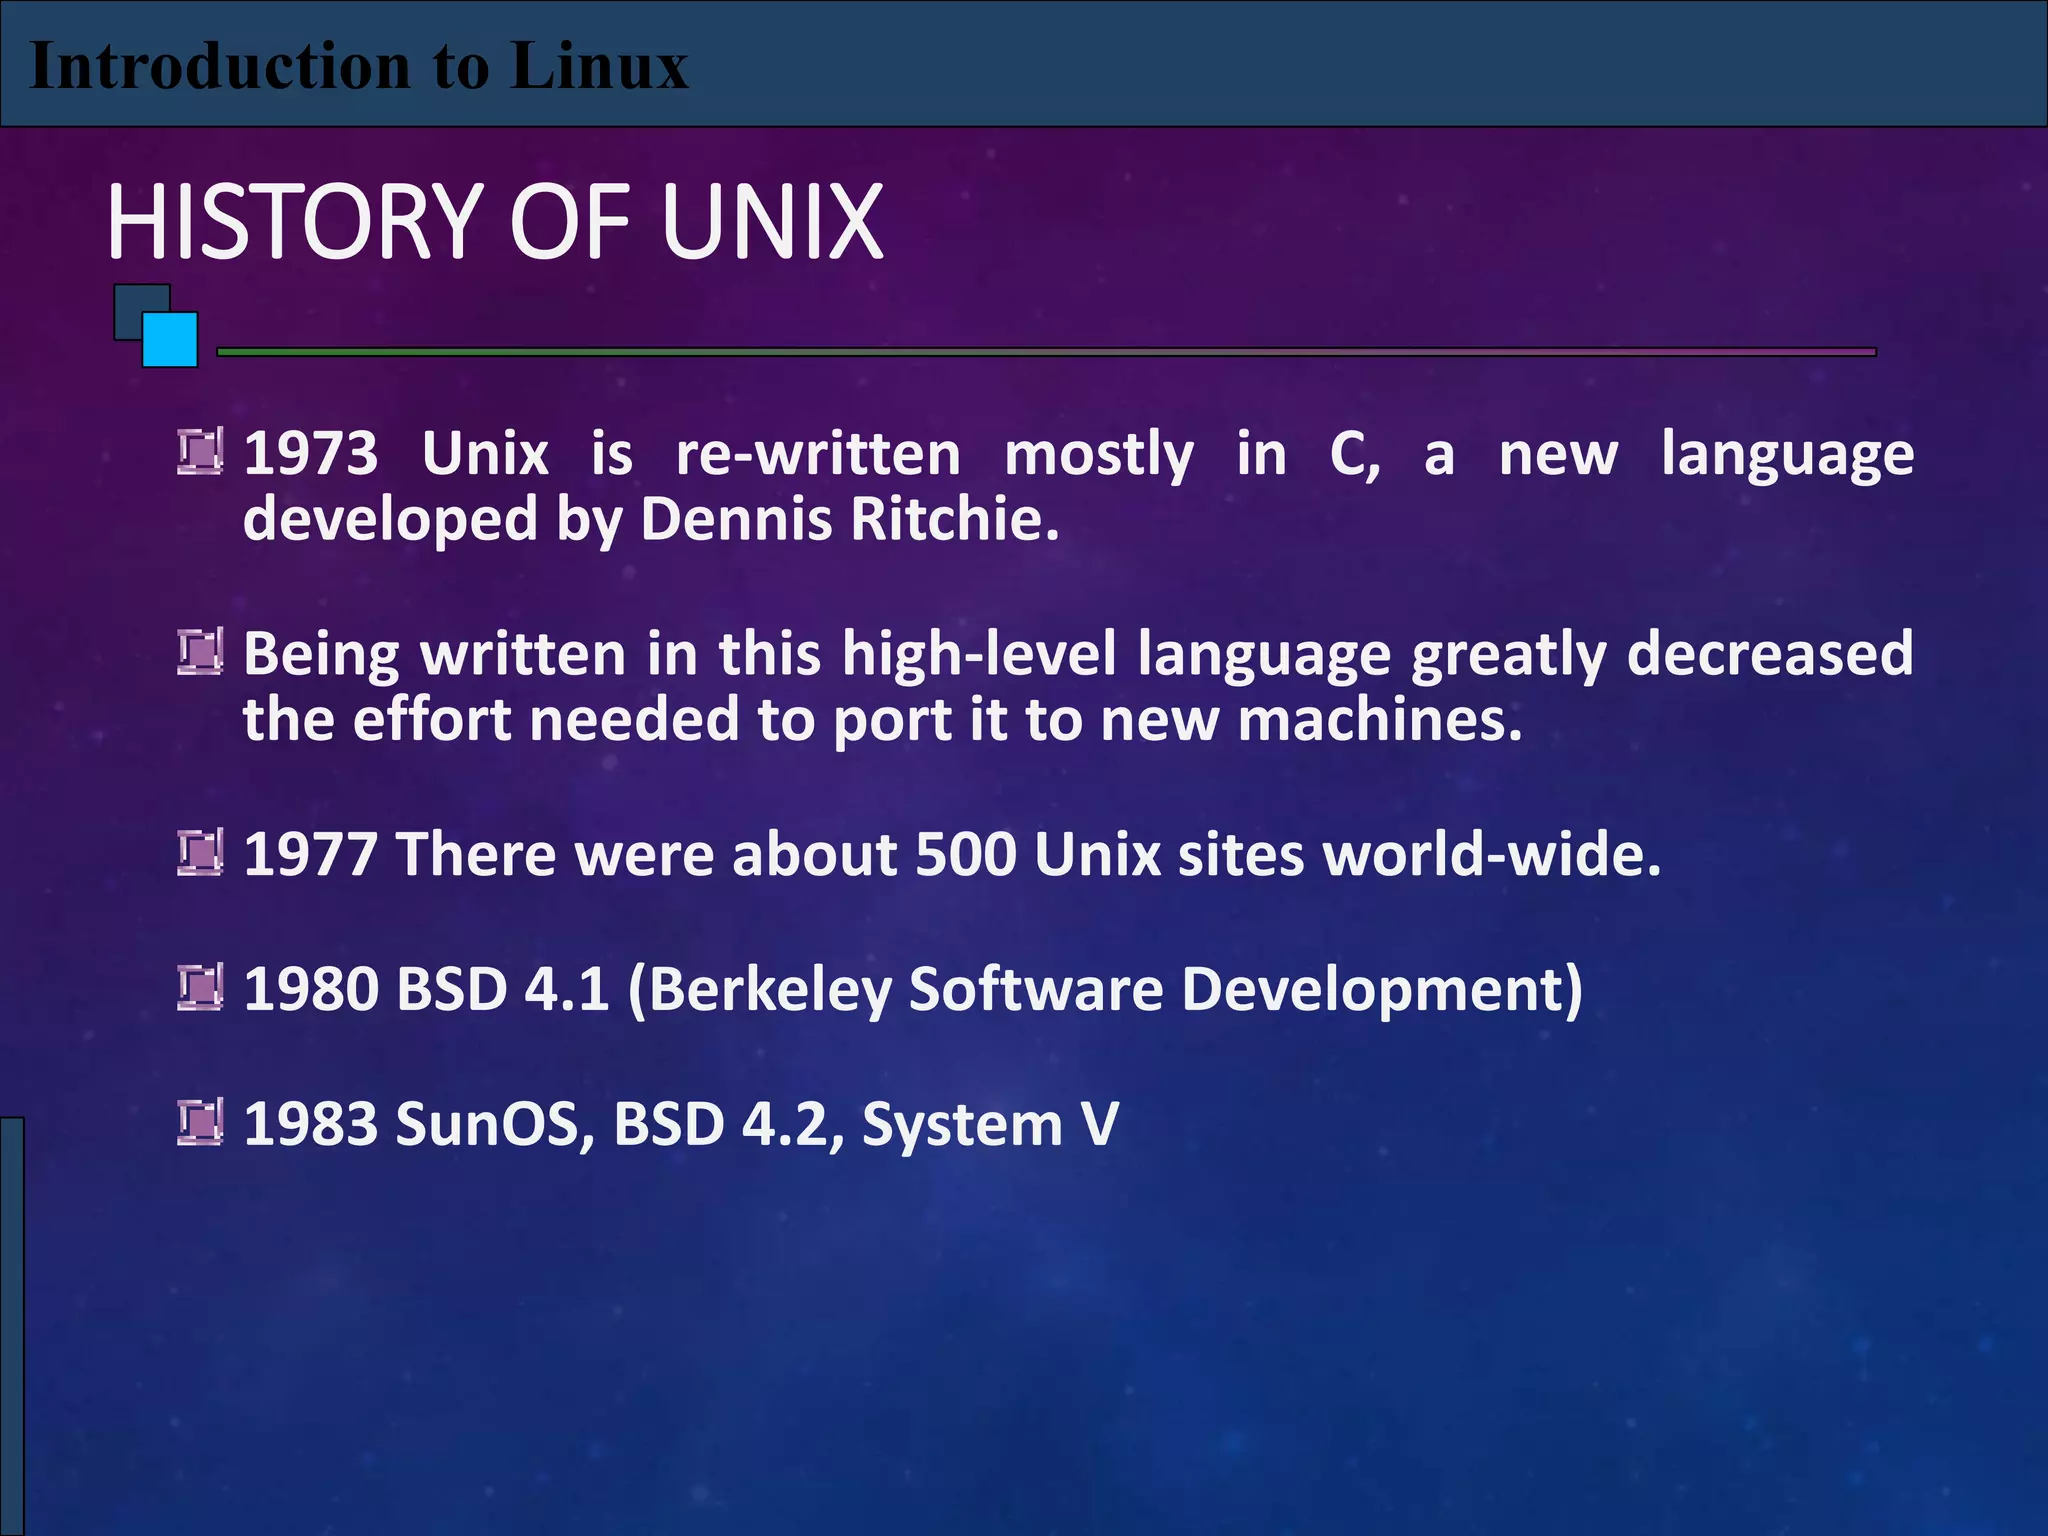Click the bullet '1973 Unix is re-written mostly in C'
2048x1536 pixels.
811,454
